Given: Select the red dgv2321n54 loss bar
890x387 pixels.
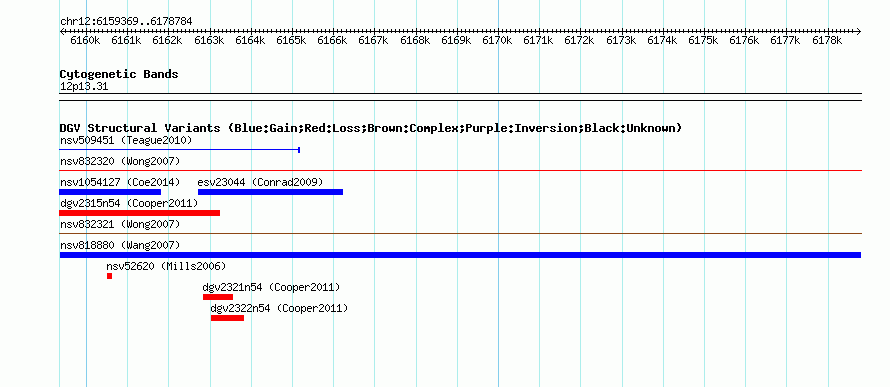Looking at the screenshot, I should click(x=218, y=297).
